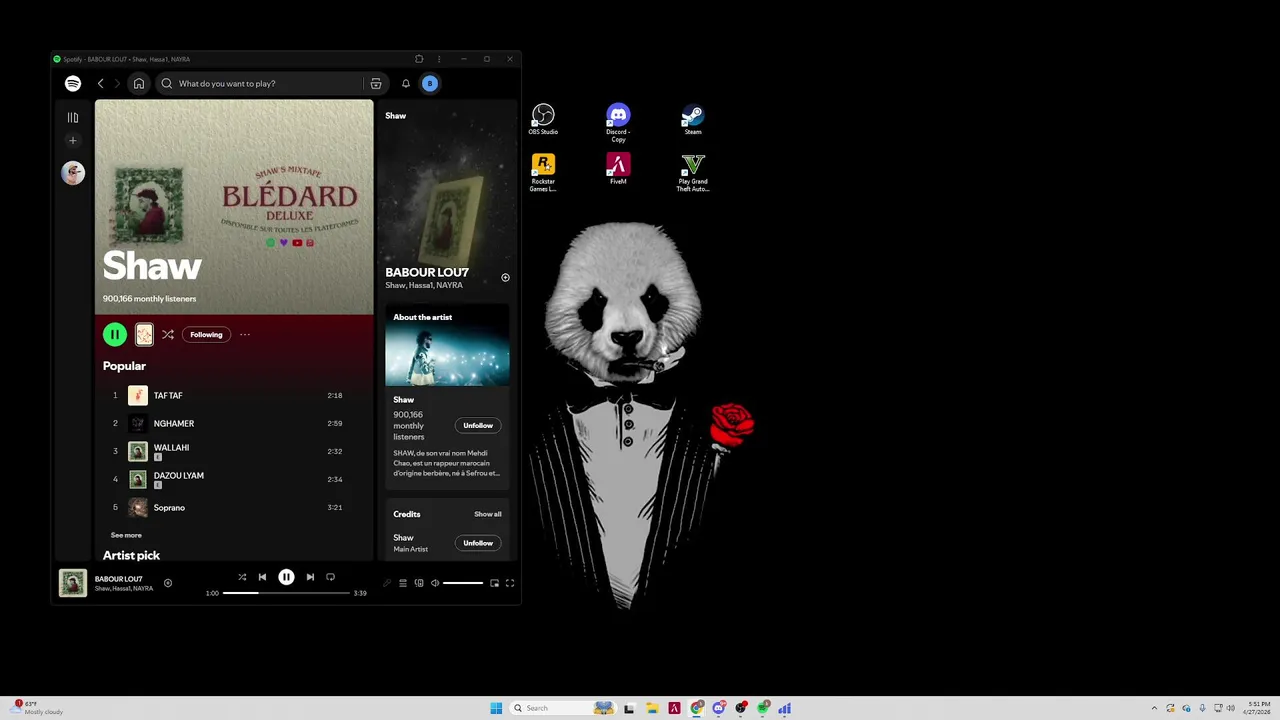Skip to the next track
This screenshot has height=720, width=1280.
click(310, 577)
